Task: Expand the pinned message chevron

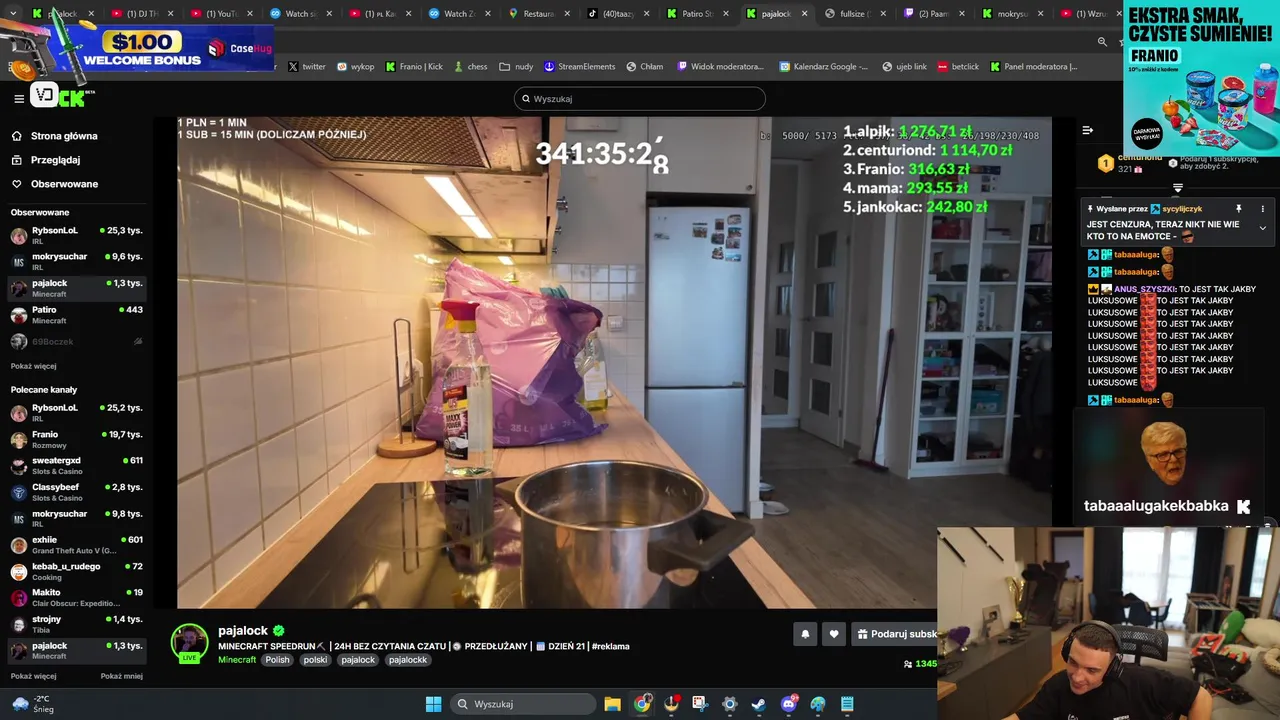Action: (1262, 228)
